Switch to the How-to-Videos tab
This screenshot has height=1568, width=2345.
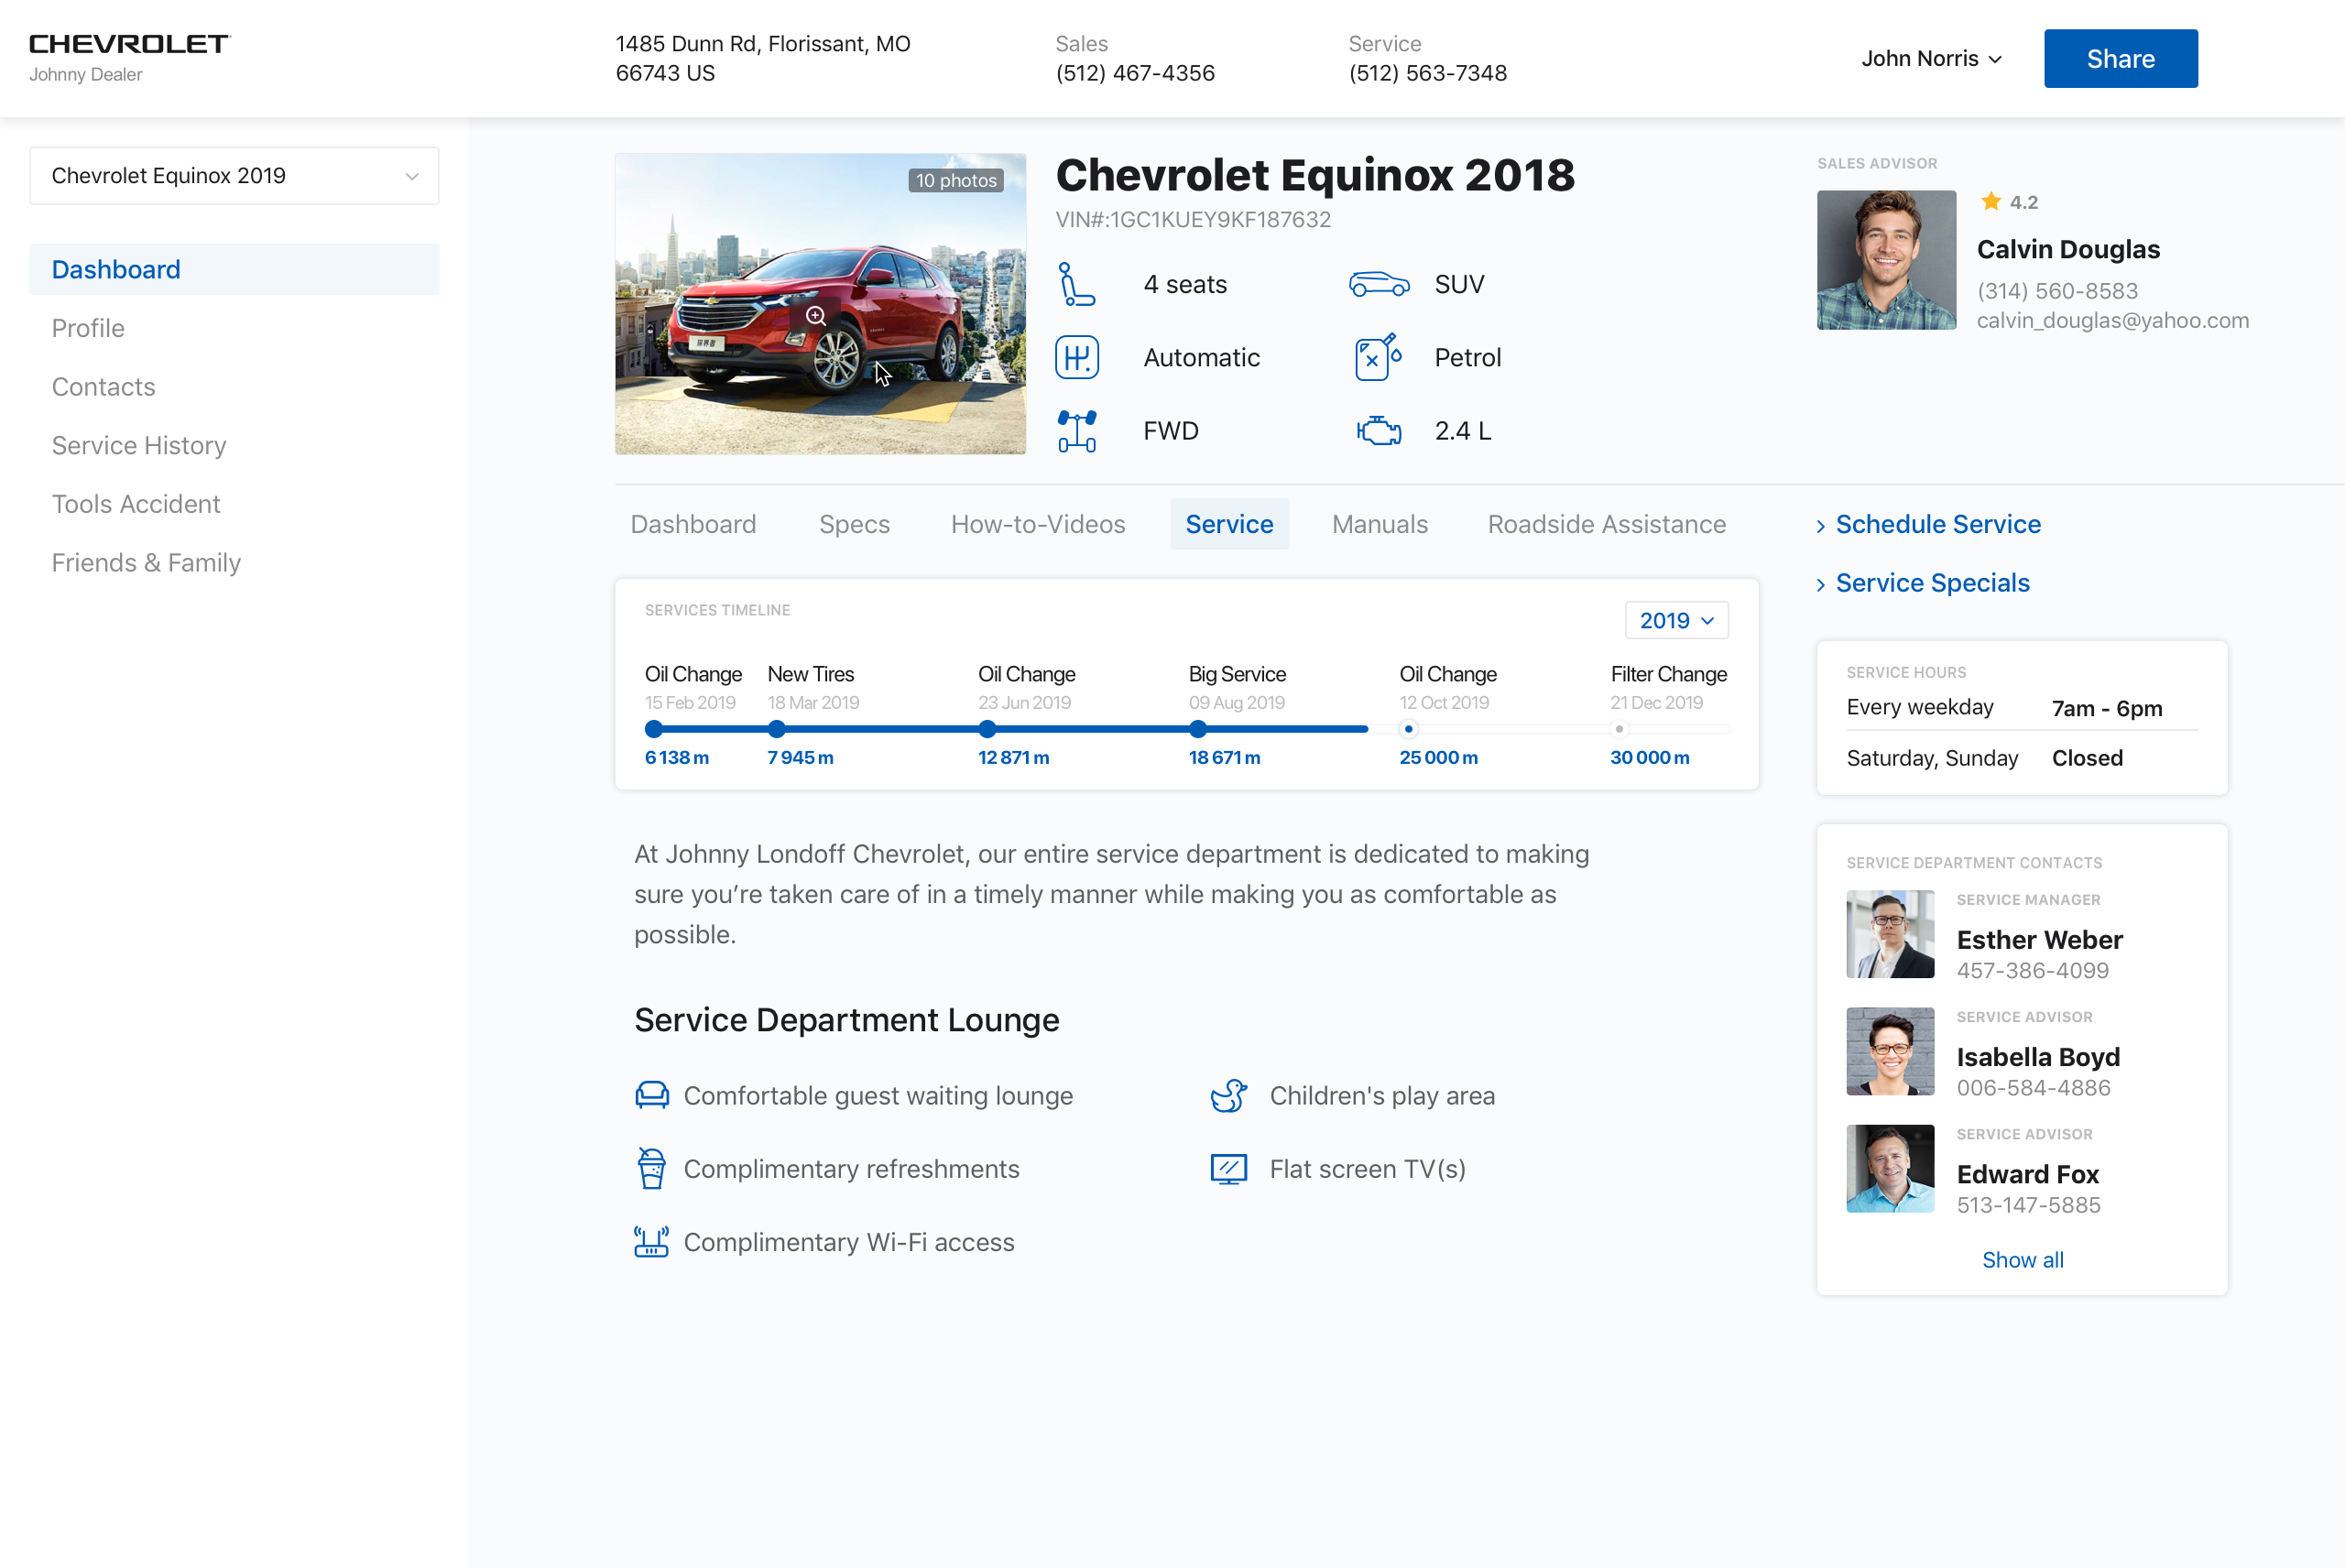(x=1038, y=524)
